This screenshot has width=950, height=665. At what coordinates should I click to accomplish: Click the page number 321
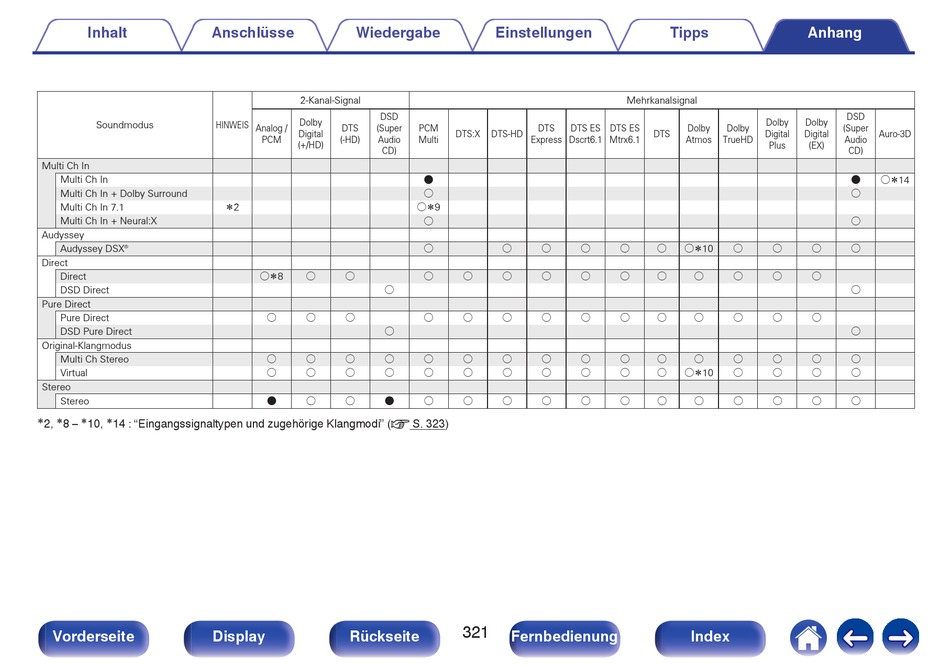[475, 633]
